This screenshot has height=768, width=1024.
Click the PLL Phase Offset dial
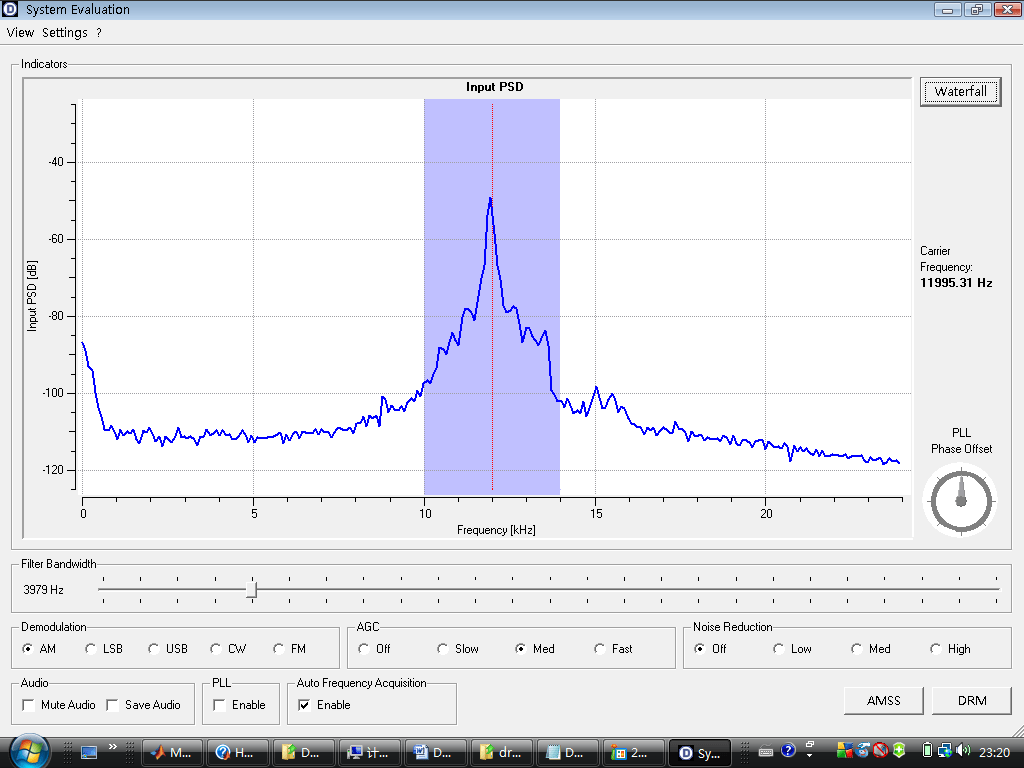960,501
